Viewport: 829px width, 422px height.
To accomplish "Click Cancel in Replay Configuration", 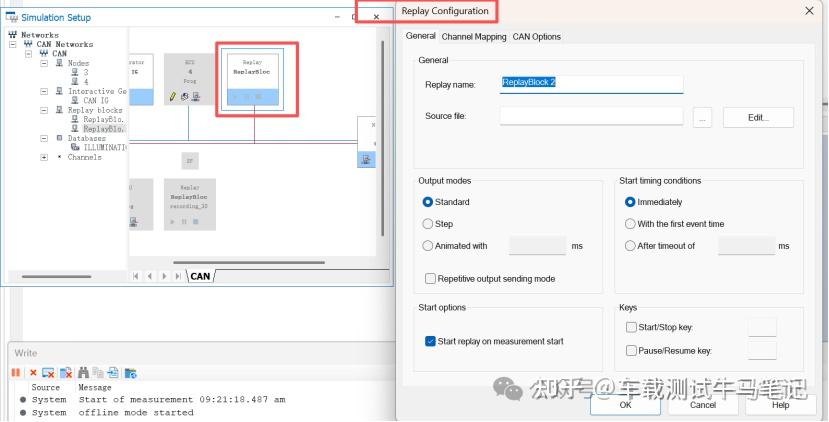I will (x=703, y=405).
